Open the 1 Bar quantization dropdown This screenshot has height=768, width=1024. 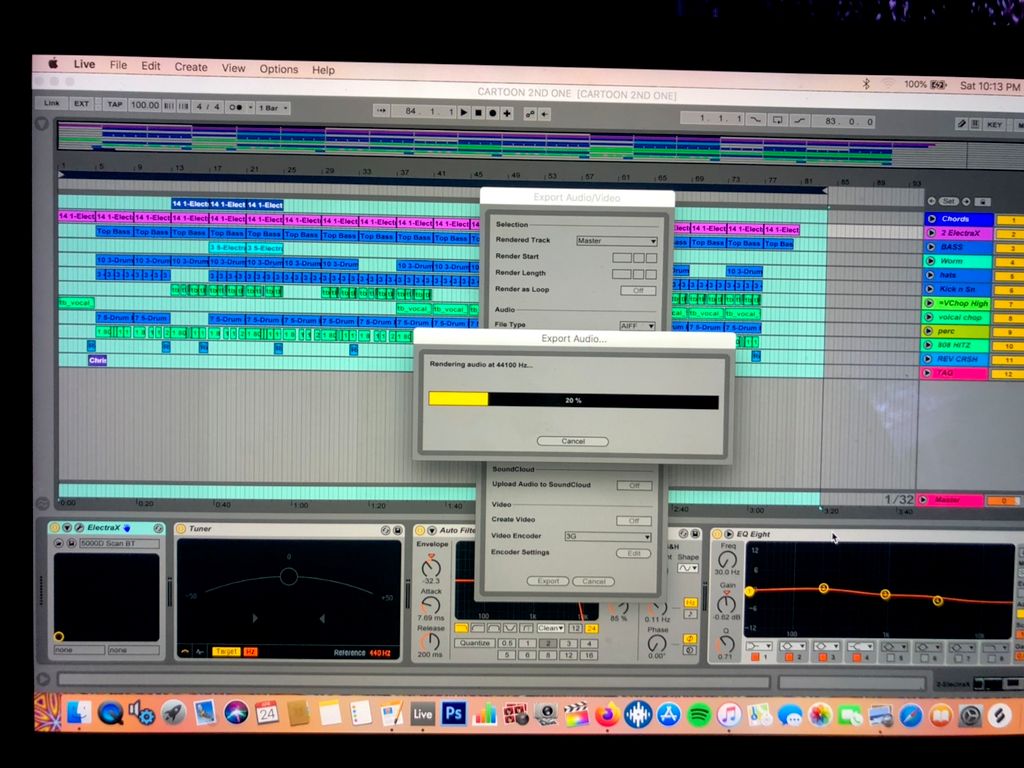click(273, 108)
